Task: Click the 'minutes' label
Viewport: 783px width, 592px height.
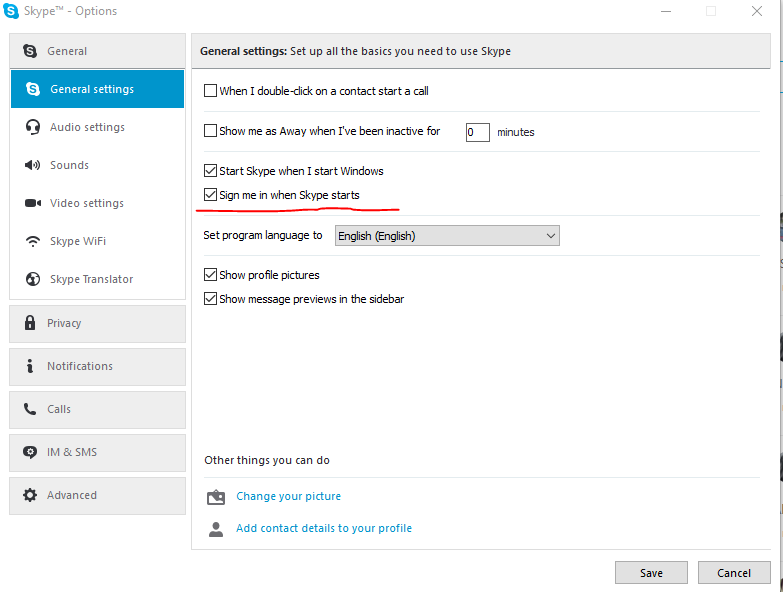Action: click(516, 132)
